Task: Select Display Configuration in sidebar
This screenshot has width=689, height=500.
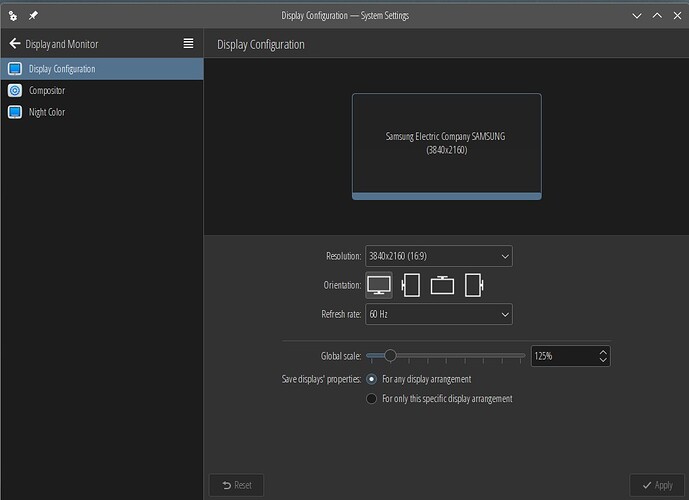Action: pos(102,69)
